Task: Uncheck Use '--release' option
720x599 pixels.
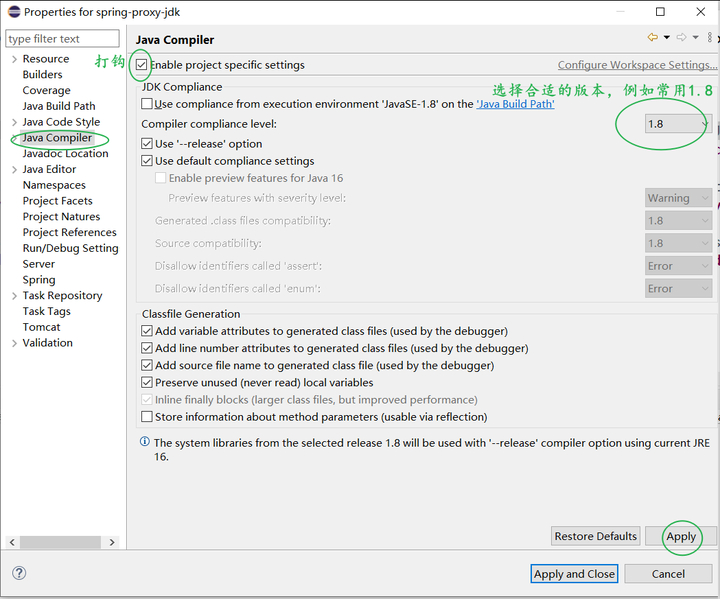Action: 148,144
